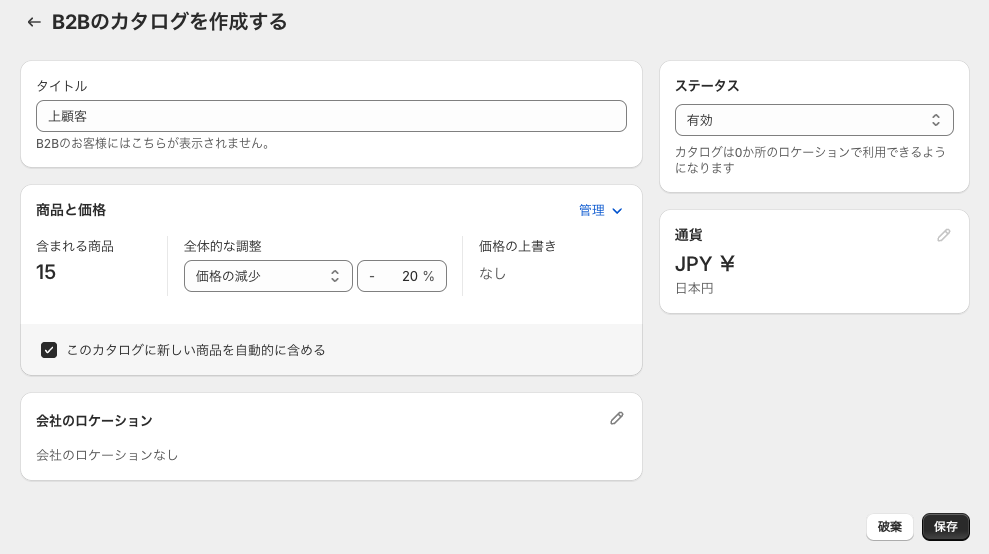Click the このカタログに新しい商品を自動的に含める label
The image size is (989, 554).
(196, 350)
